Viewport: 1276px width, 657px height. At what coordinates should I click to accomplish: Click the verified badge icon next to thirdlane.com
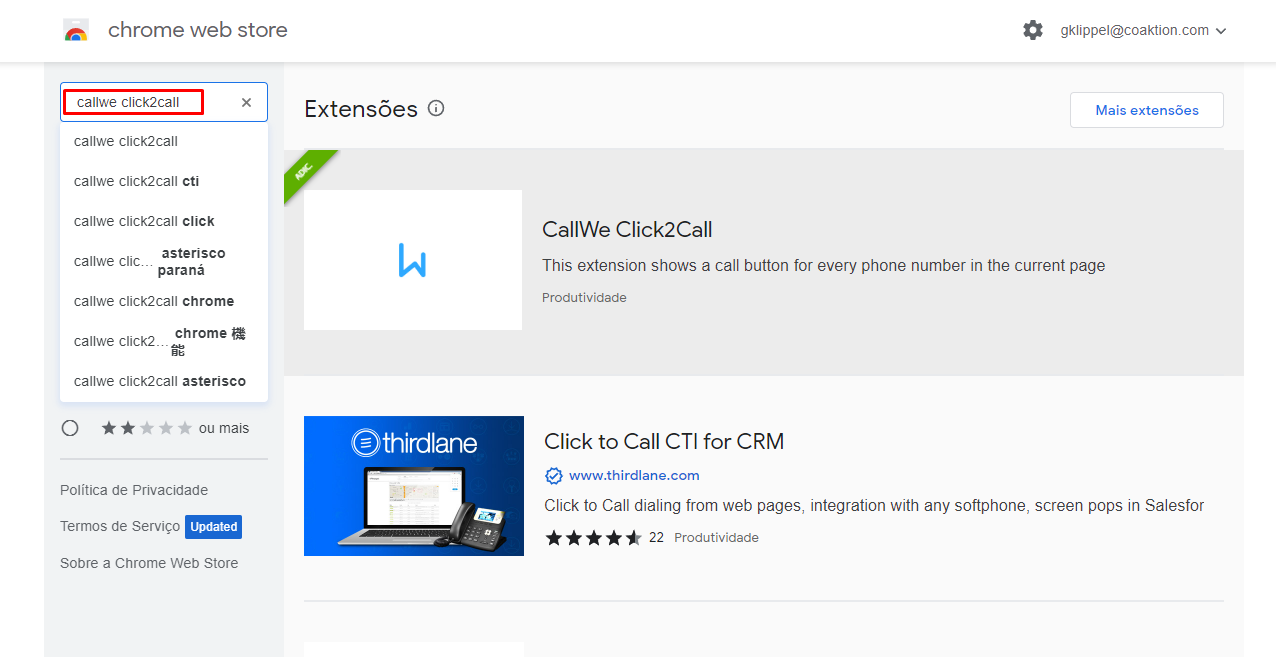[x=553, y=475]
